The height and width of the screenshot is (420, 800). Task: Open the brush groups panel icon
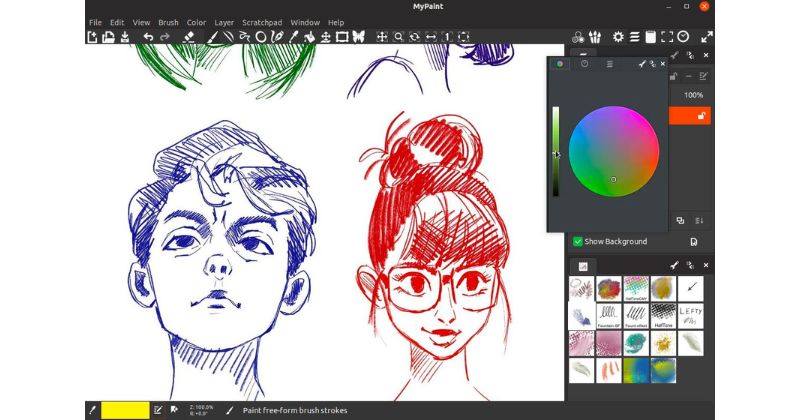coord(594,37)
